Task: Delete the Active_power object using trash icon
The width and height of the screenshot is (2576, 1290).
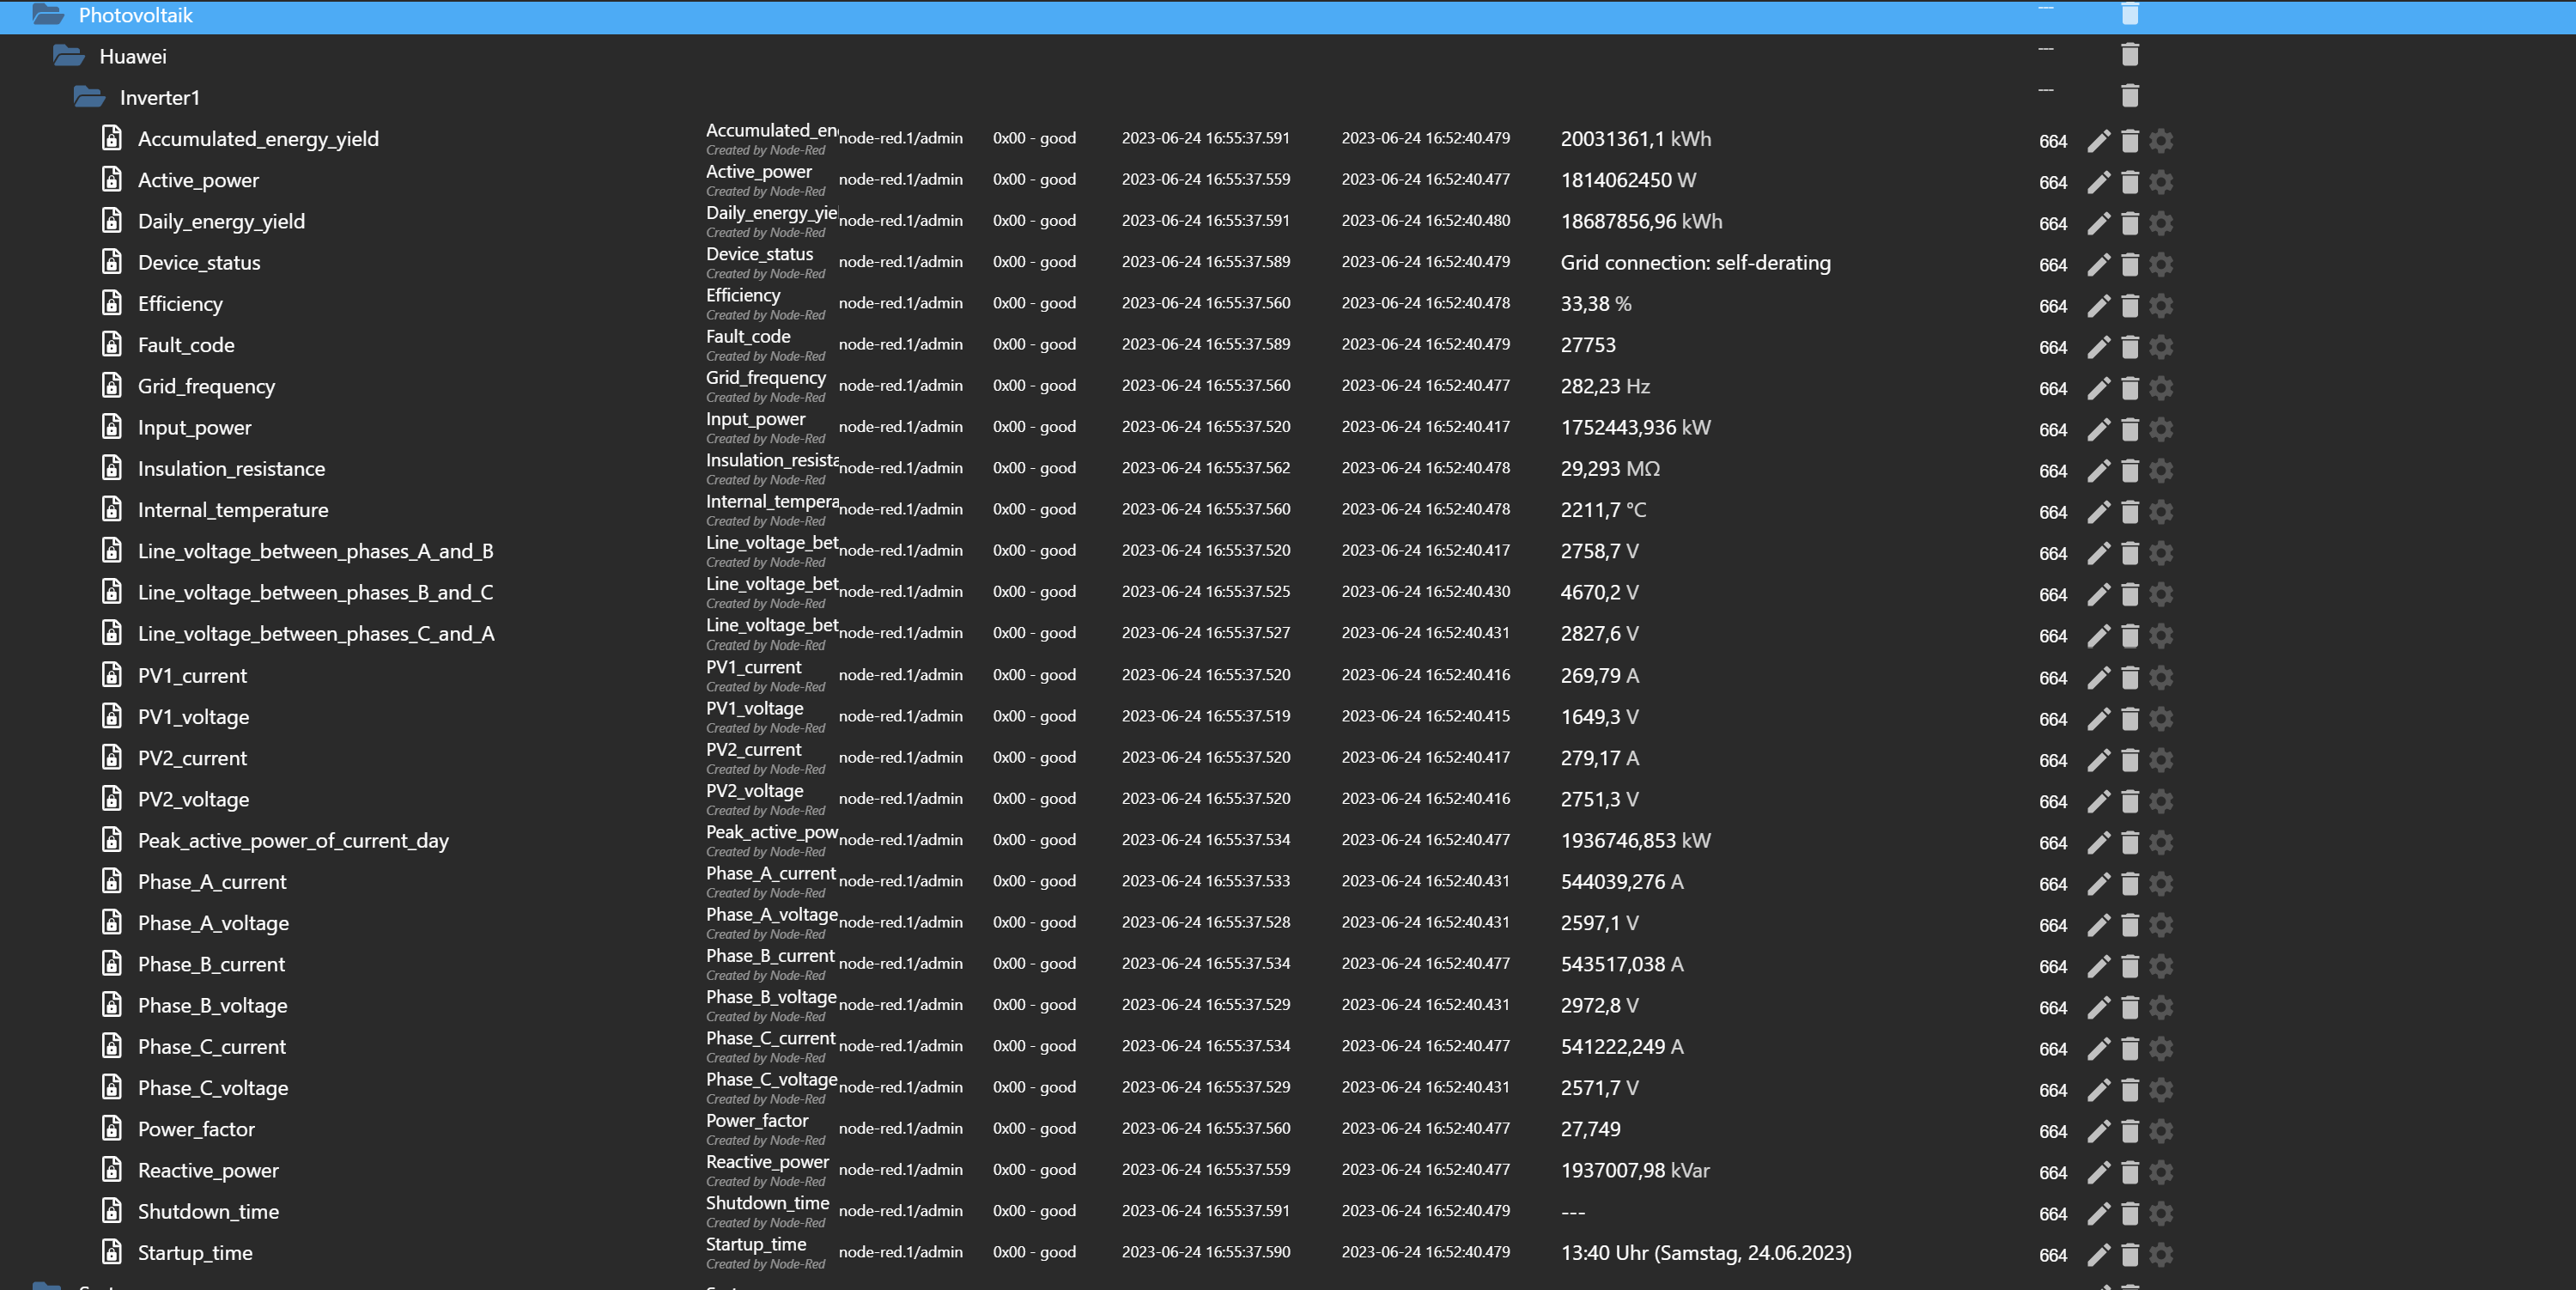Action: 2129,182
